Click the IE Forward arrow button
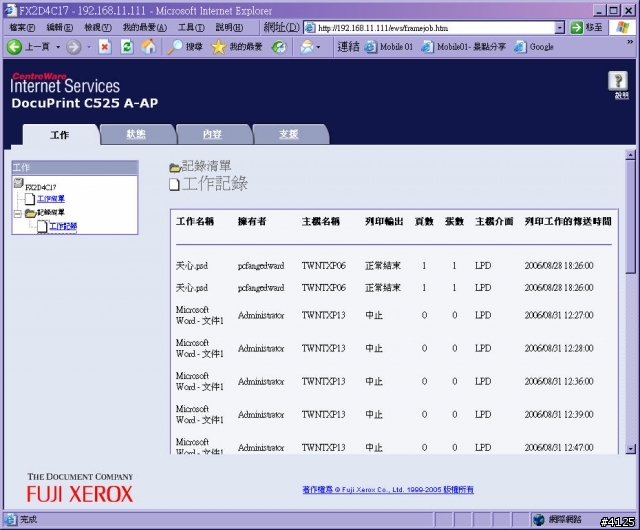Image resolution: width=640 pixels, height=530 pixels. coord(73,47)
